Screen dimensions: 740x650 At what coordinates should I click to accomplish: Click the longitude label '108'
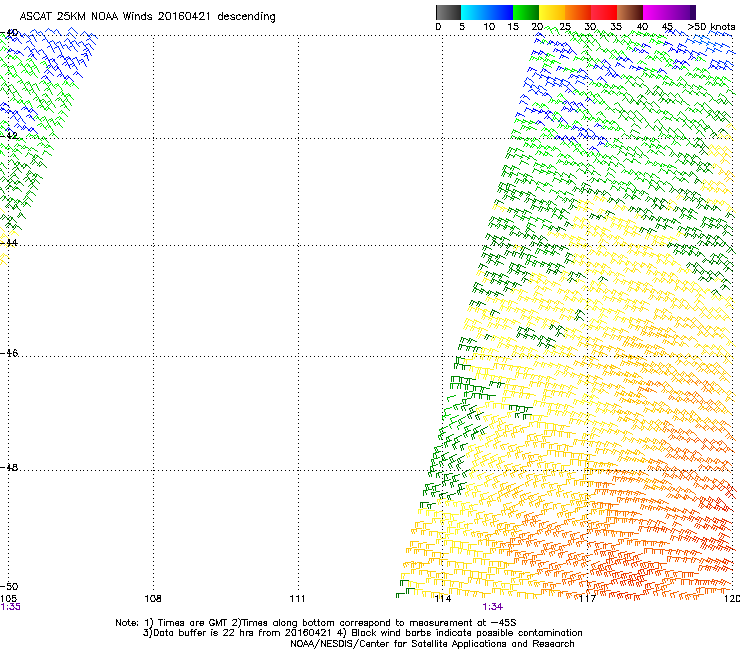click(x=152, y=599)
